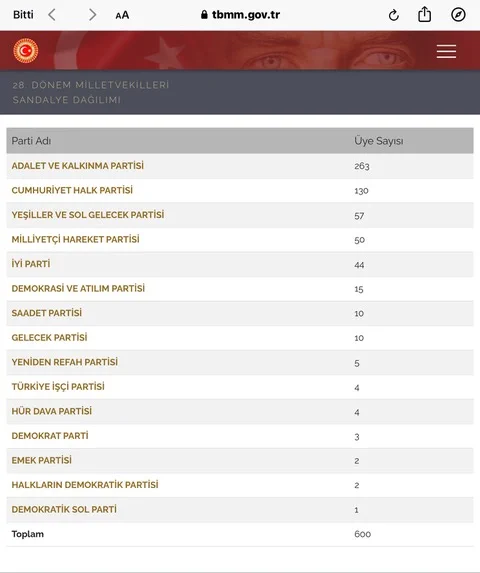
Task: Select HALKLARIN DEMOKRATİK PARTİSİ link
Action: [x=85, y=485]
